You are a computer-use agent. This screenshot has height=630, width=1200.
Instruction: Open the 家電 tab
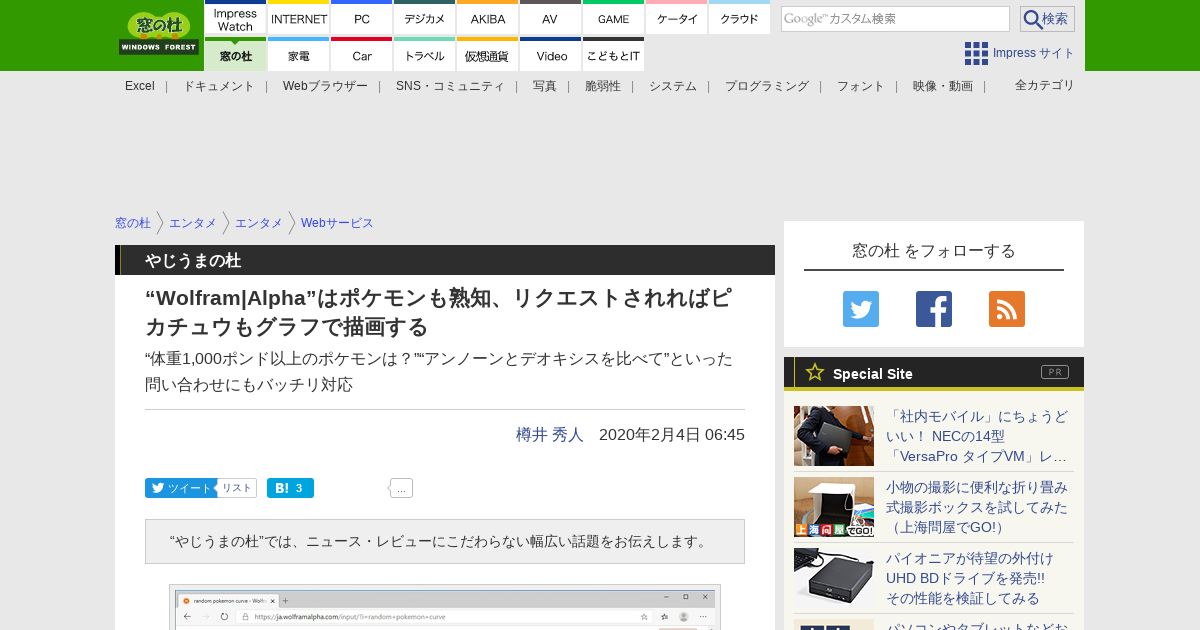point(299,55)
